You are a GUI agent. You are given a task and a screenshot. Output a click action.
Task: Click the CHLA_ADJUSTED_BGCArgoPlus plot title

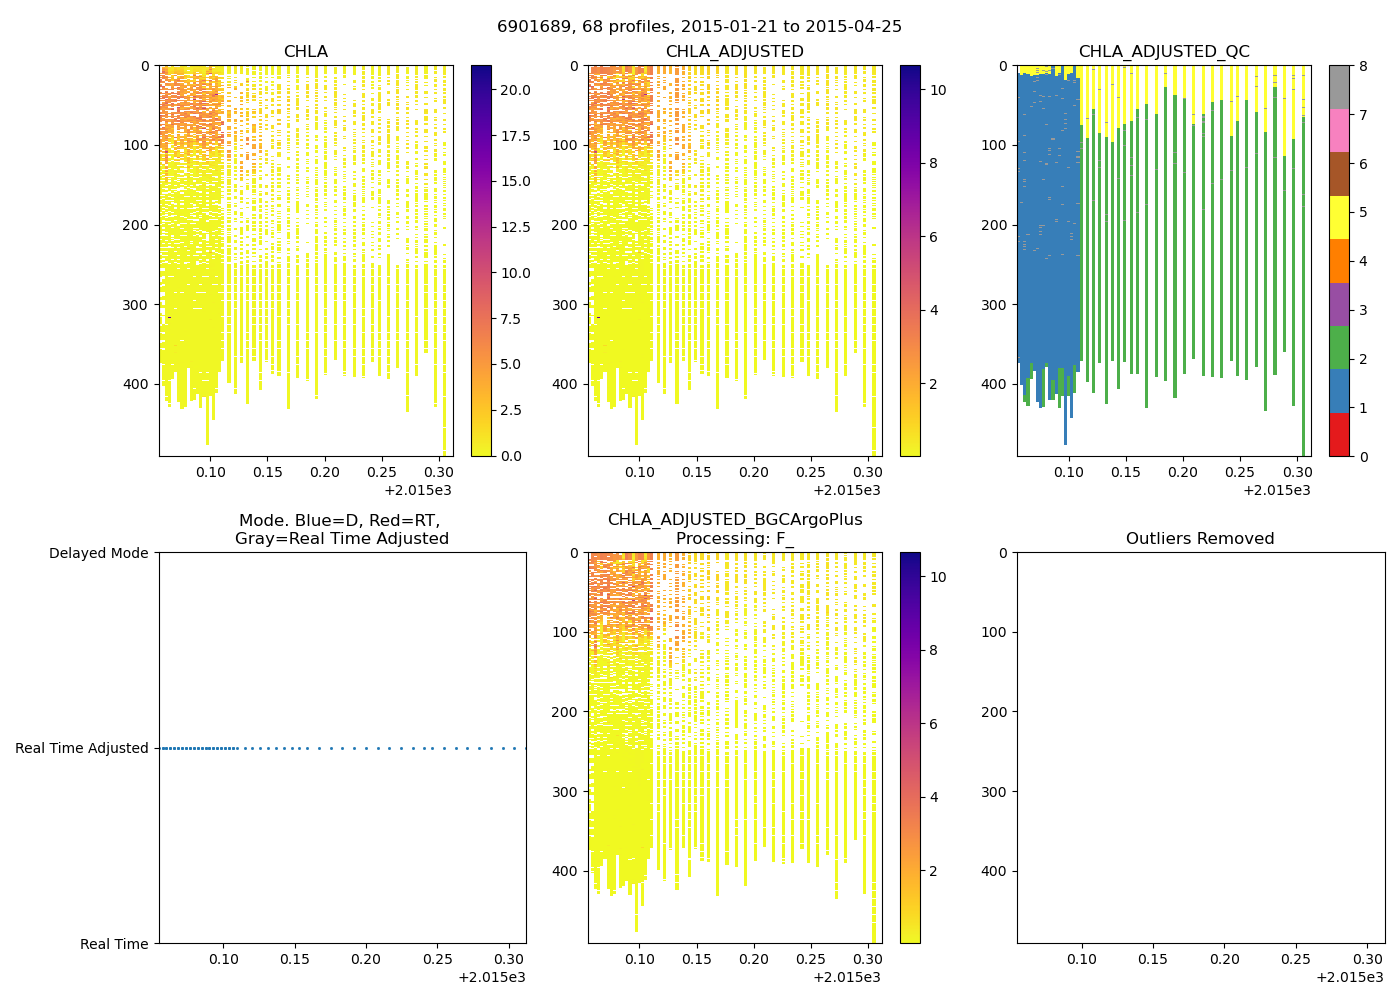(734, 520)
